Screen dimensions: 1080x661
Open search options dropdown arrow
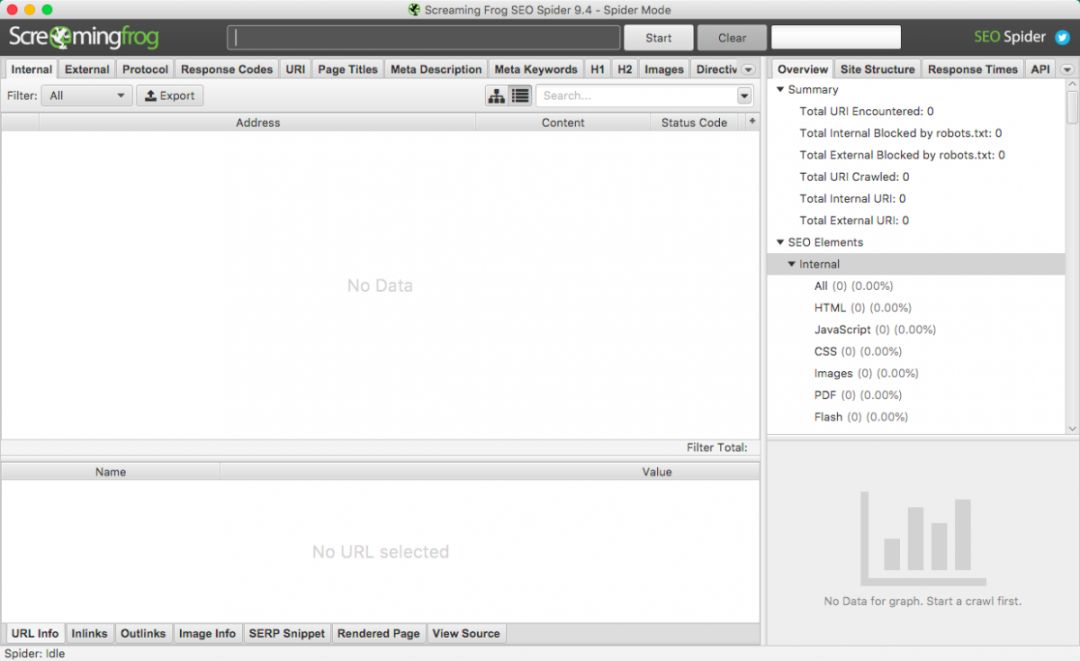click(745, 96)
